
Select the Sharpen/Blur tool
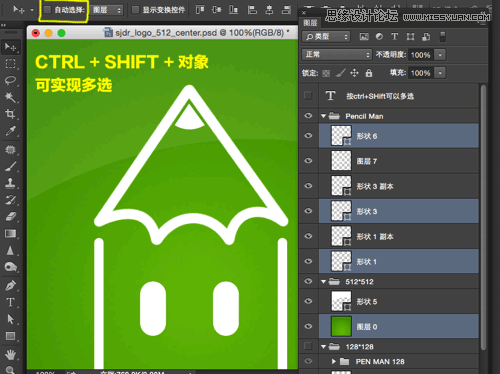tap(10, 250)
